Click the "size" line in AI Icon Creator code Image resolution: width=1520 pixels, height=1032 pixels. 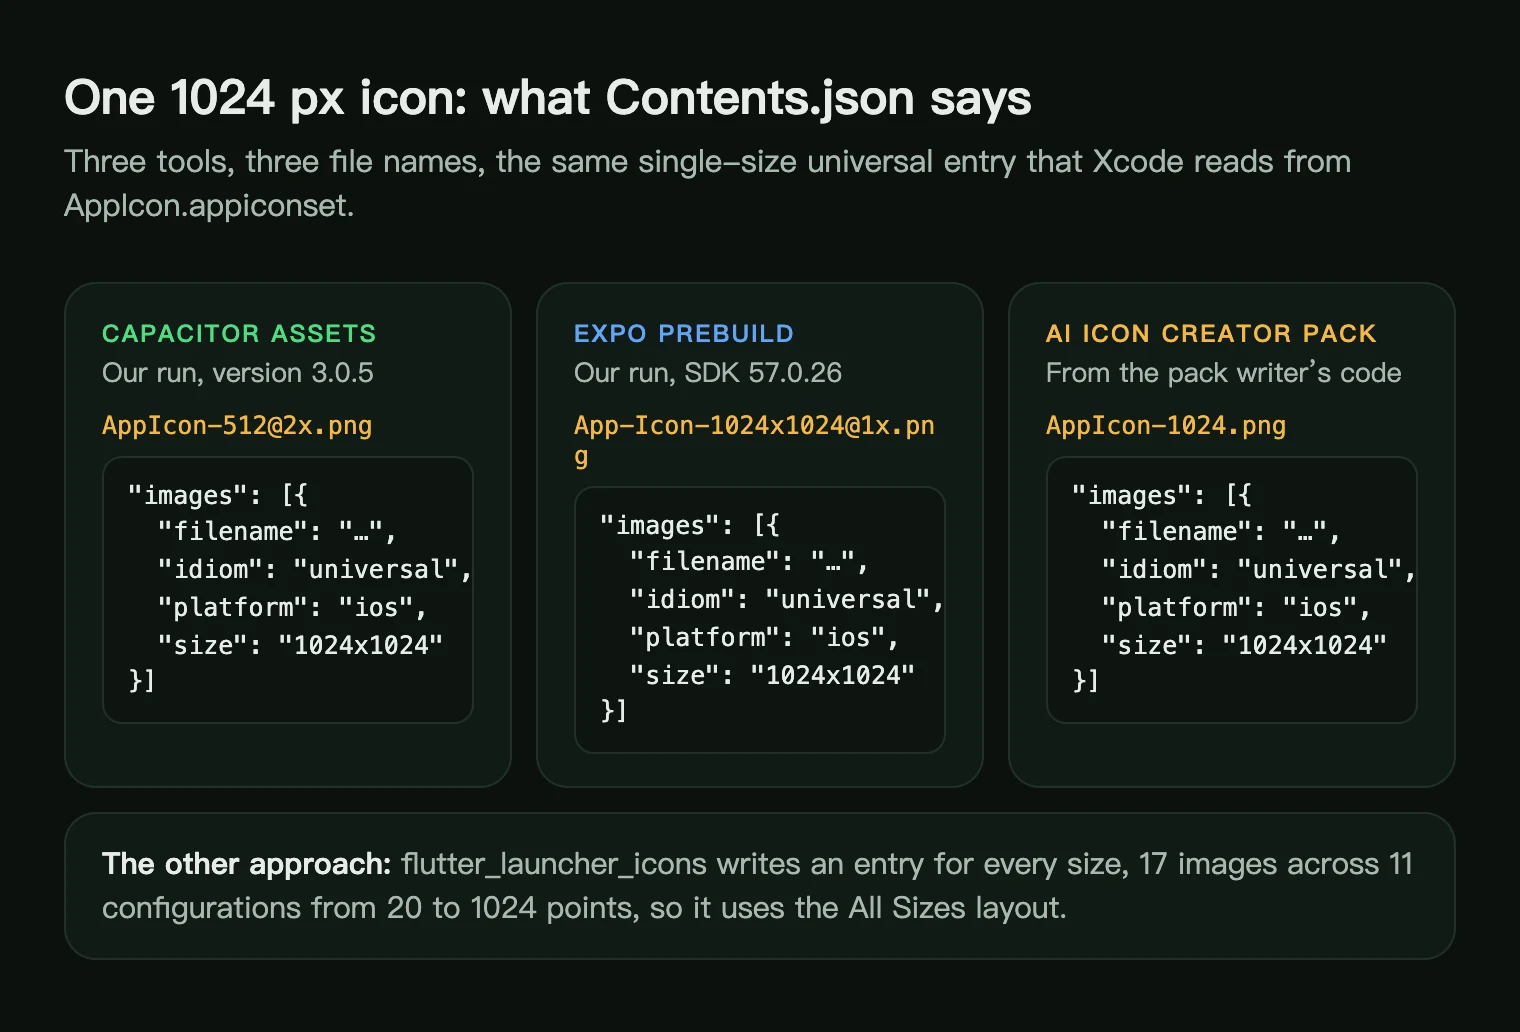pyautogui.click(x=1244, y=646)
